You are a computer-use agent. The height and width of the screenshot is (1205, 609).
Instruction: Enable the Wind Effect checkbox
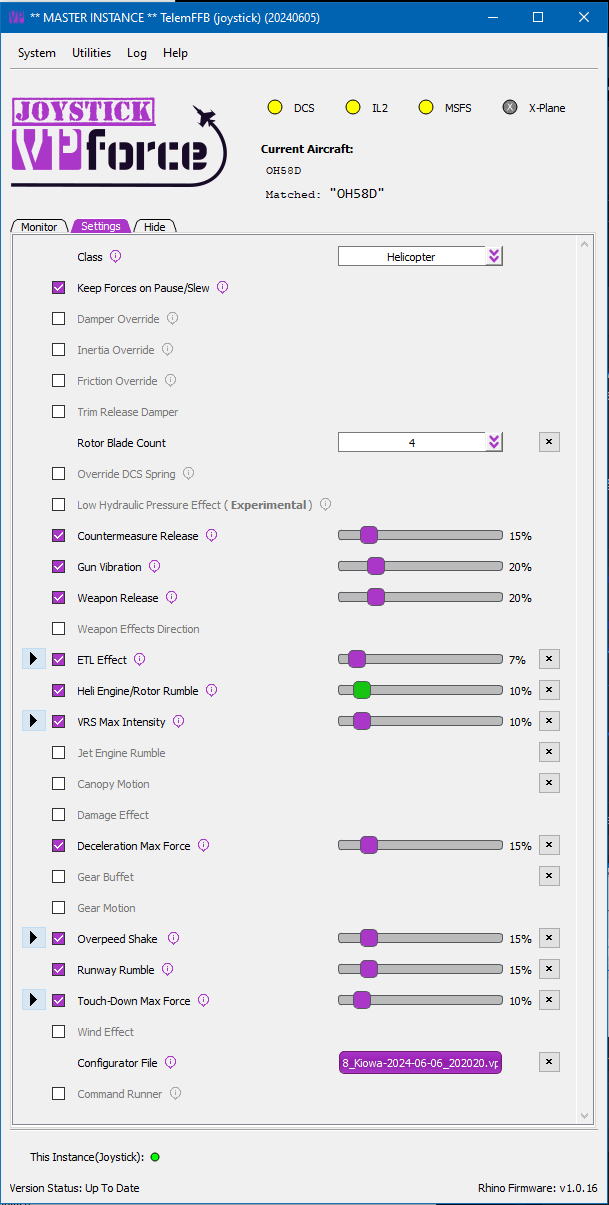pos(59,1032)
